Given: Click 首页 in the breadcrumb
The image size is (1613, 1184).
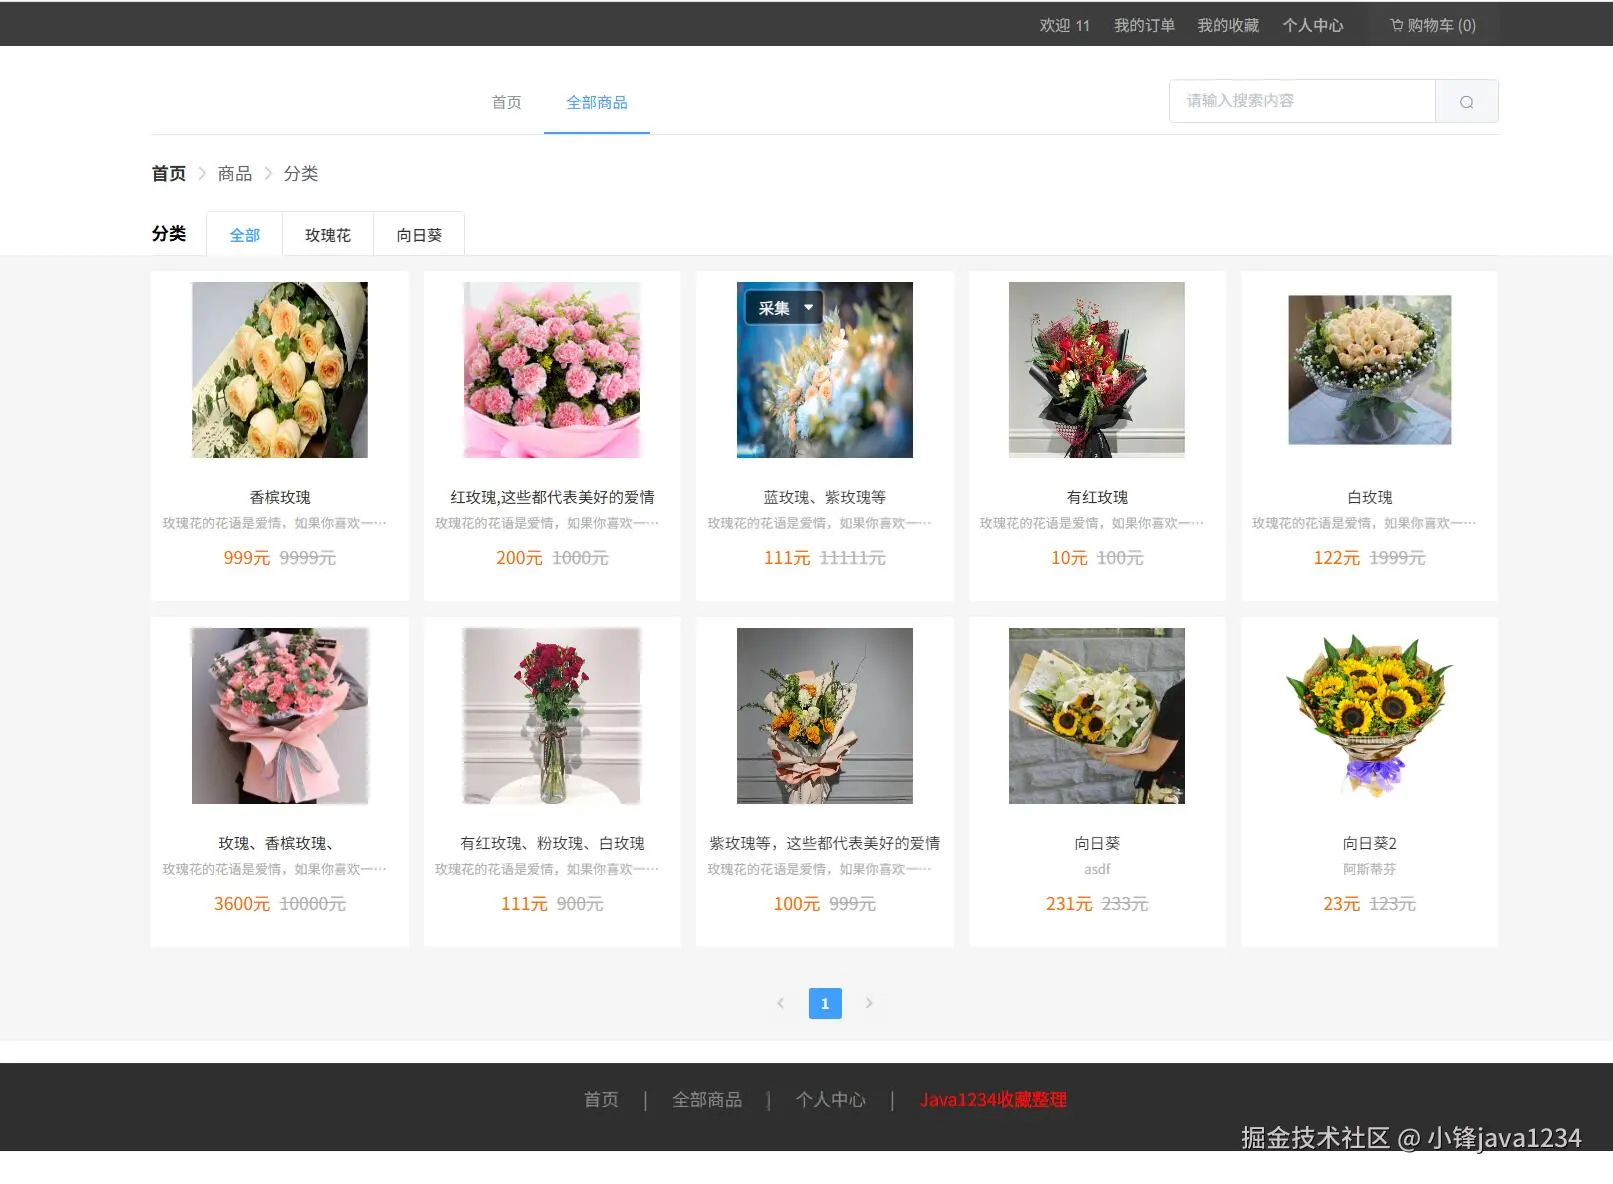Looking at the screenshot, I should click(169, 174).
